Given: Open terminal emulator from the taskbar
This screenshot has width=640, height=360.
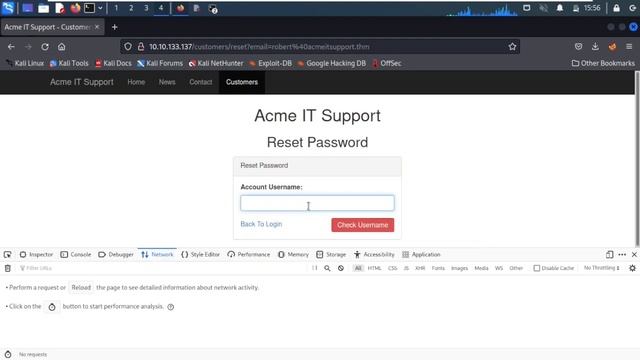Looking at the screenshot, I should tap(89, 8).
